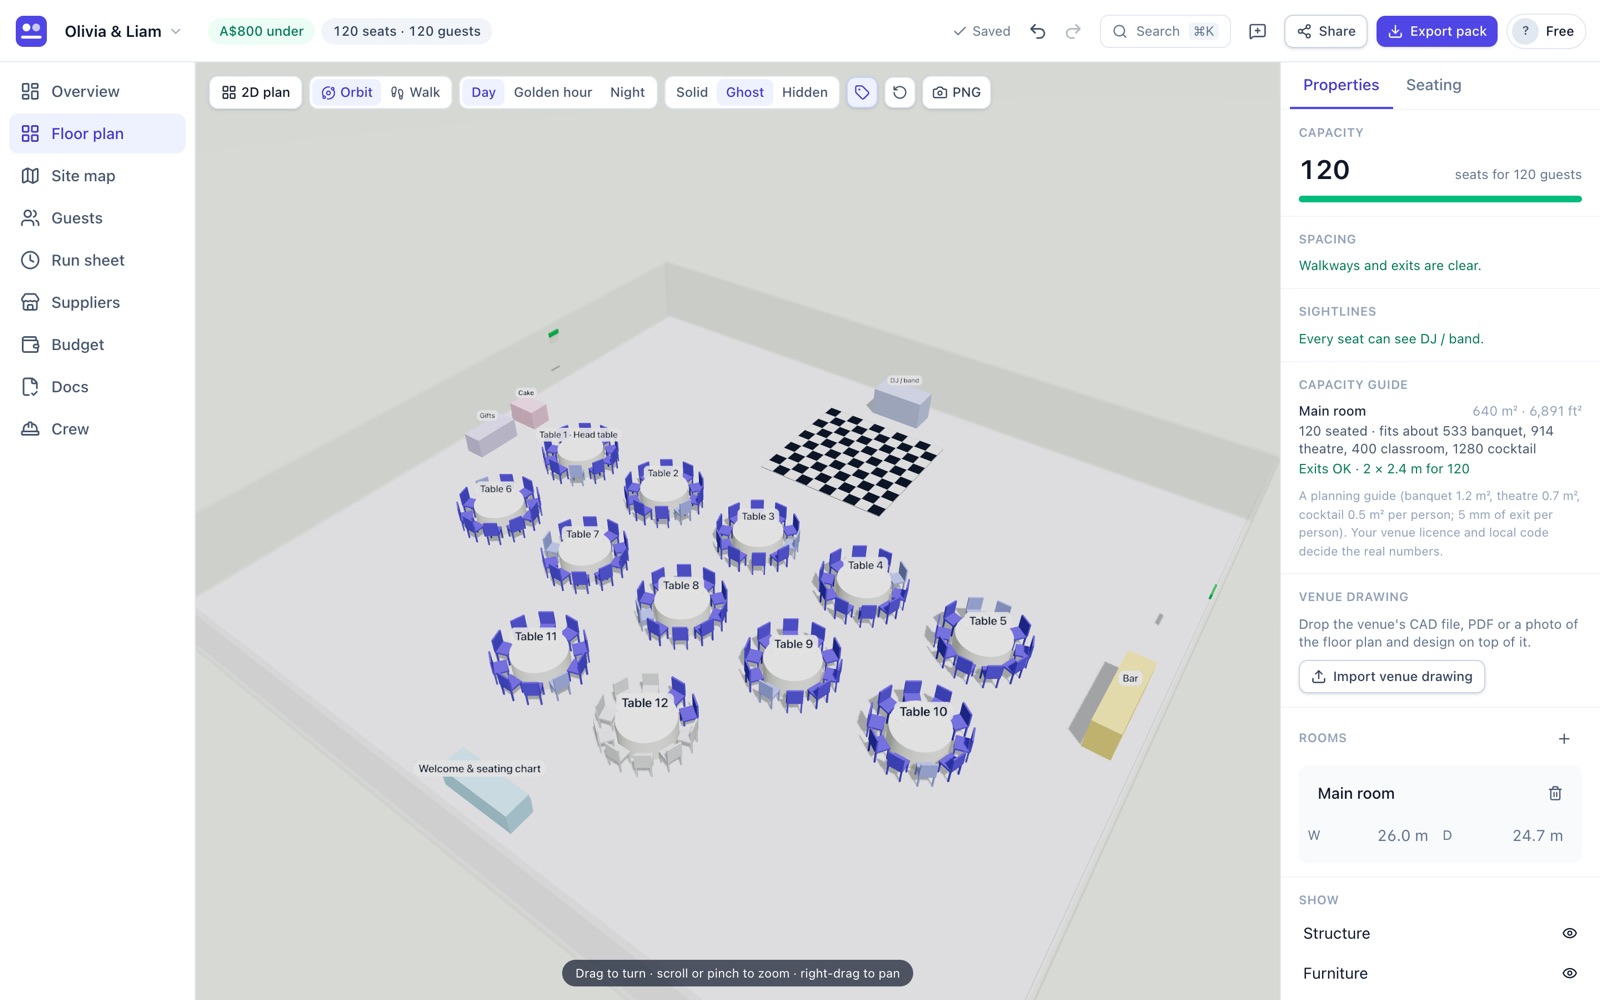This screenshot has width=1600, height=1000.
Task: Export the view as PNG
Action: pyautogui.click(x=956, y=92)
